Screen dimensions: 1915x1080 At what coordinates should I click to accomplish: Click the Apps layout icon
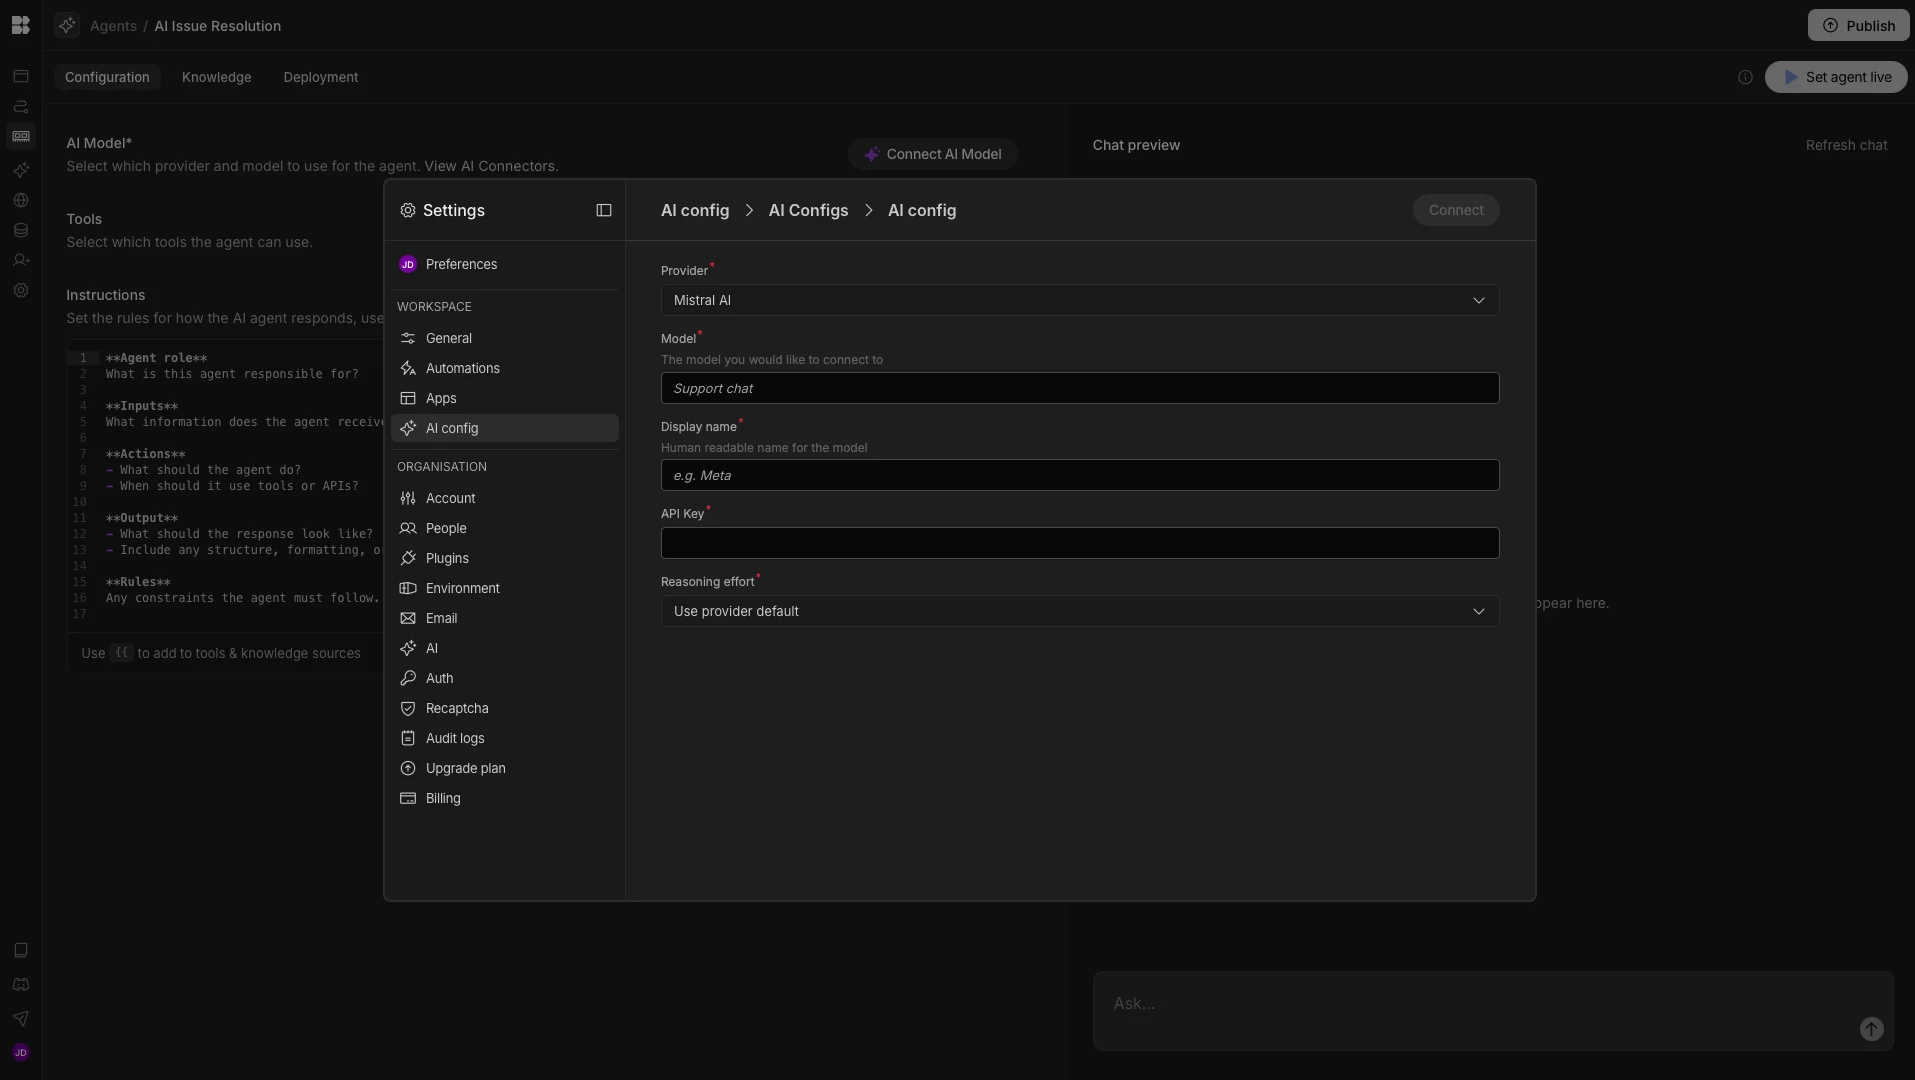point(408,398)
